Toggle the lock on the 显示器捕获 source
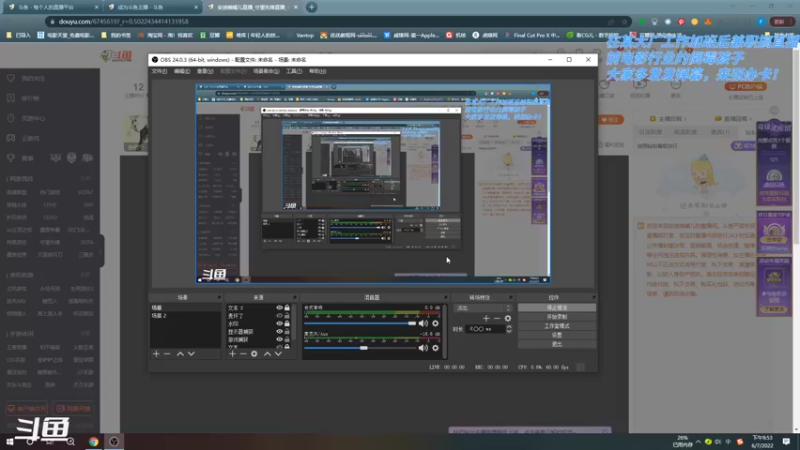 (x=287, y=332)
